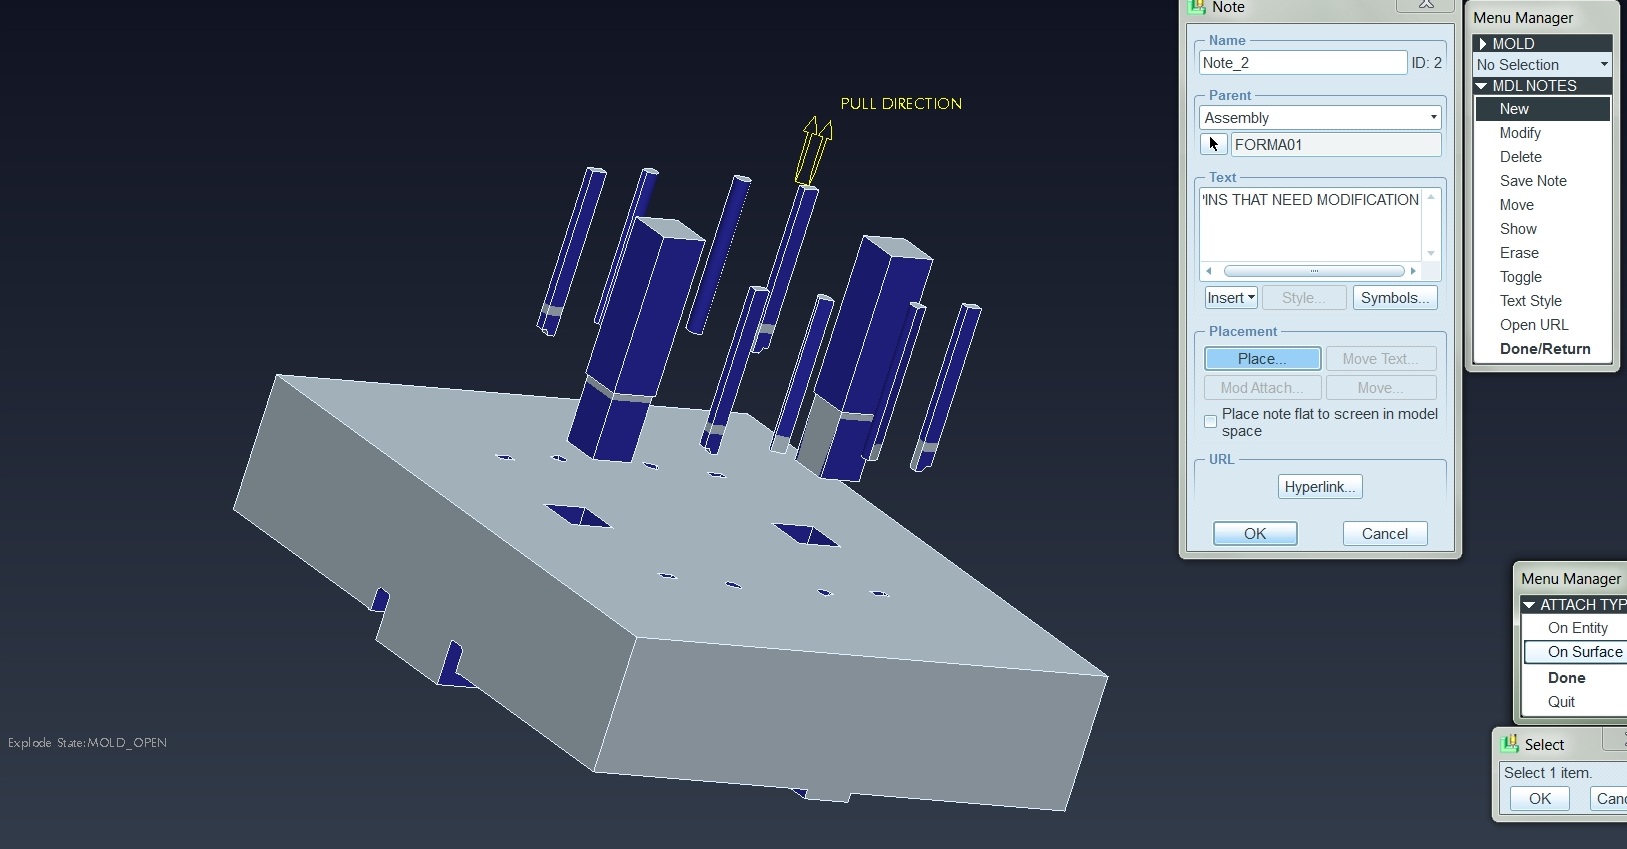Select the PULL DIRECTION note text

(x=901, y=104)
